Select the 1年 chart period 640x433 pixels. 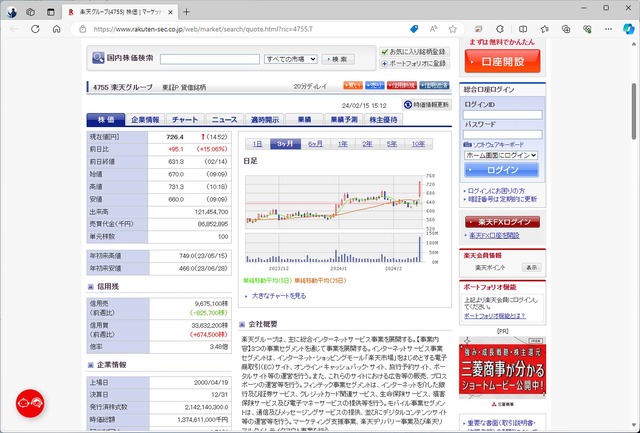343,144
